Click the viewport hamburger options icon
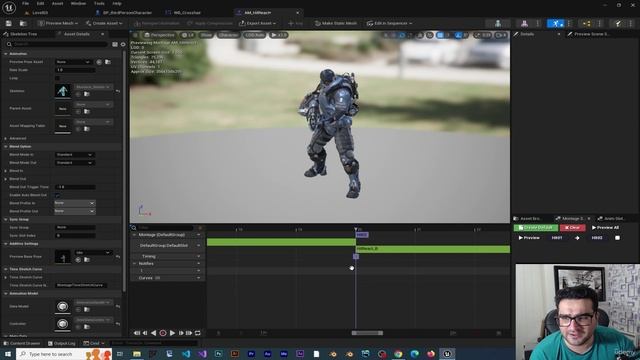The image size is (640, 360). pyautogui.click(x=136, y=35)
